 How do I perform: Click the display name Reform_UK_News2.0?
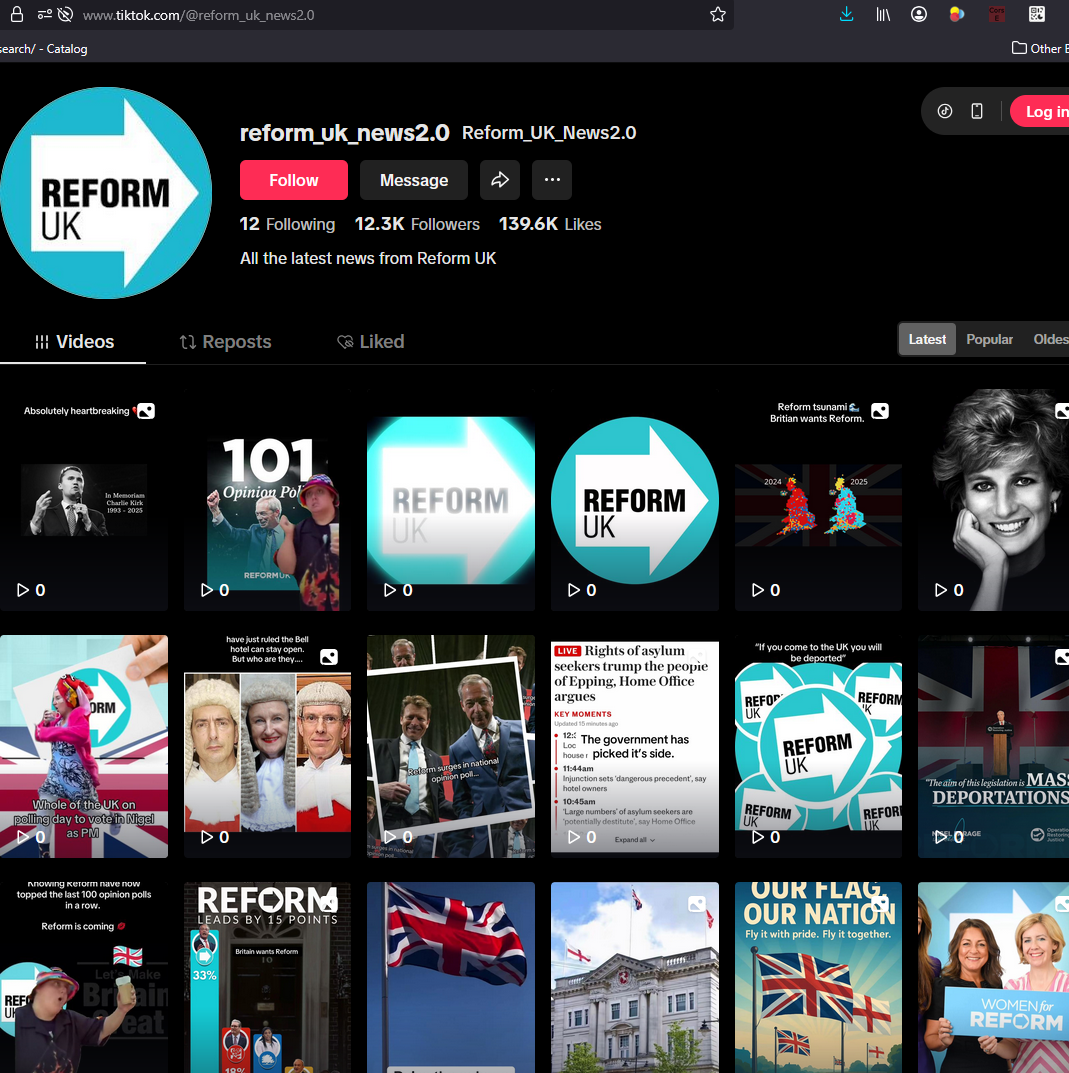pos(549,133)
